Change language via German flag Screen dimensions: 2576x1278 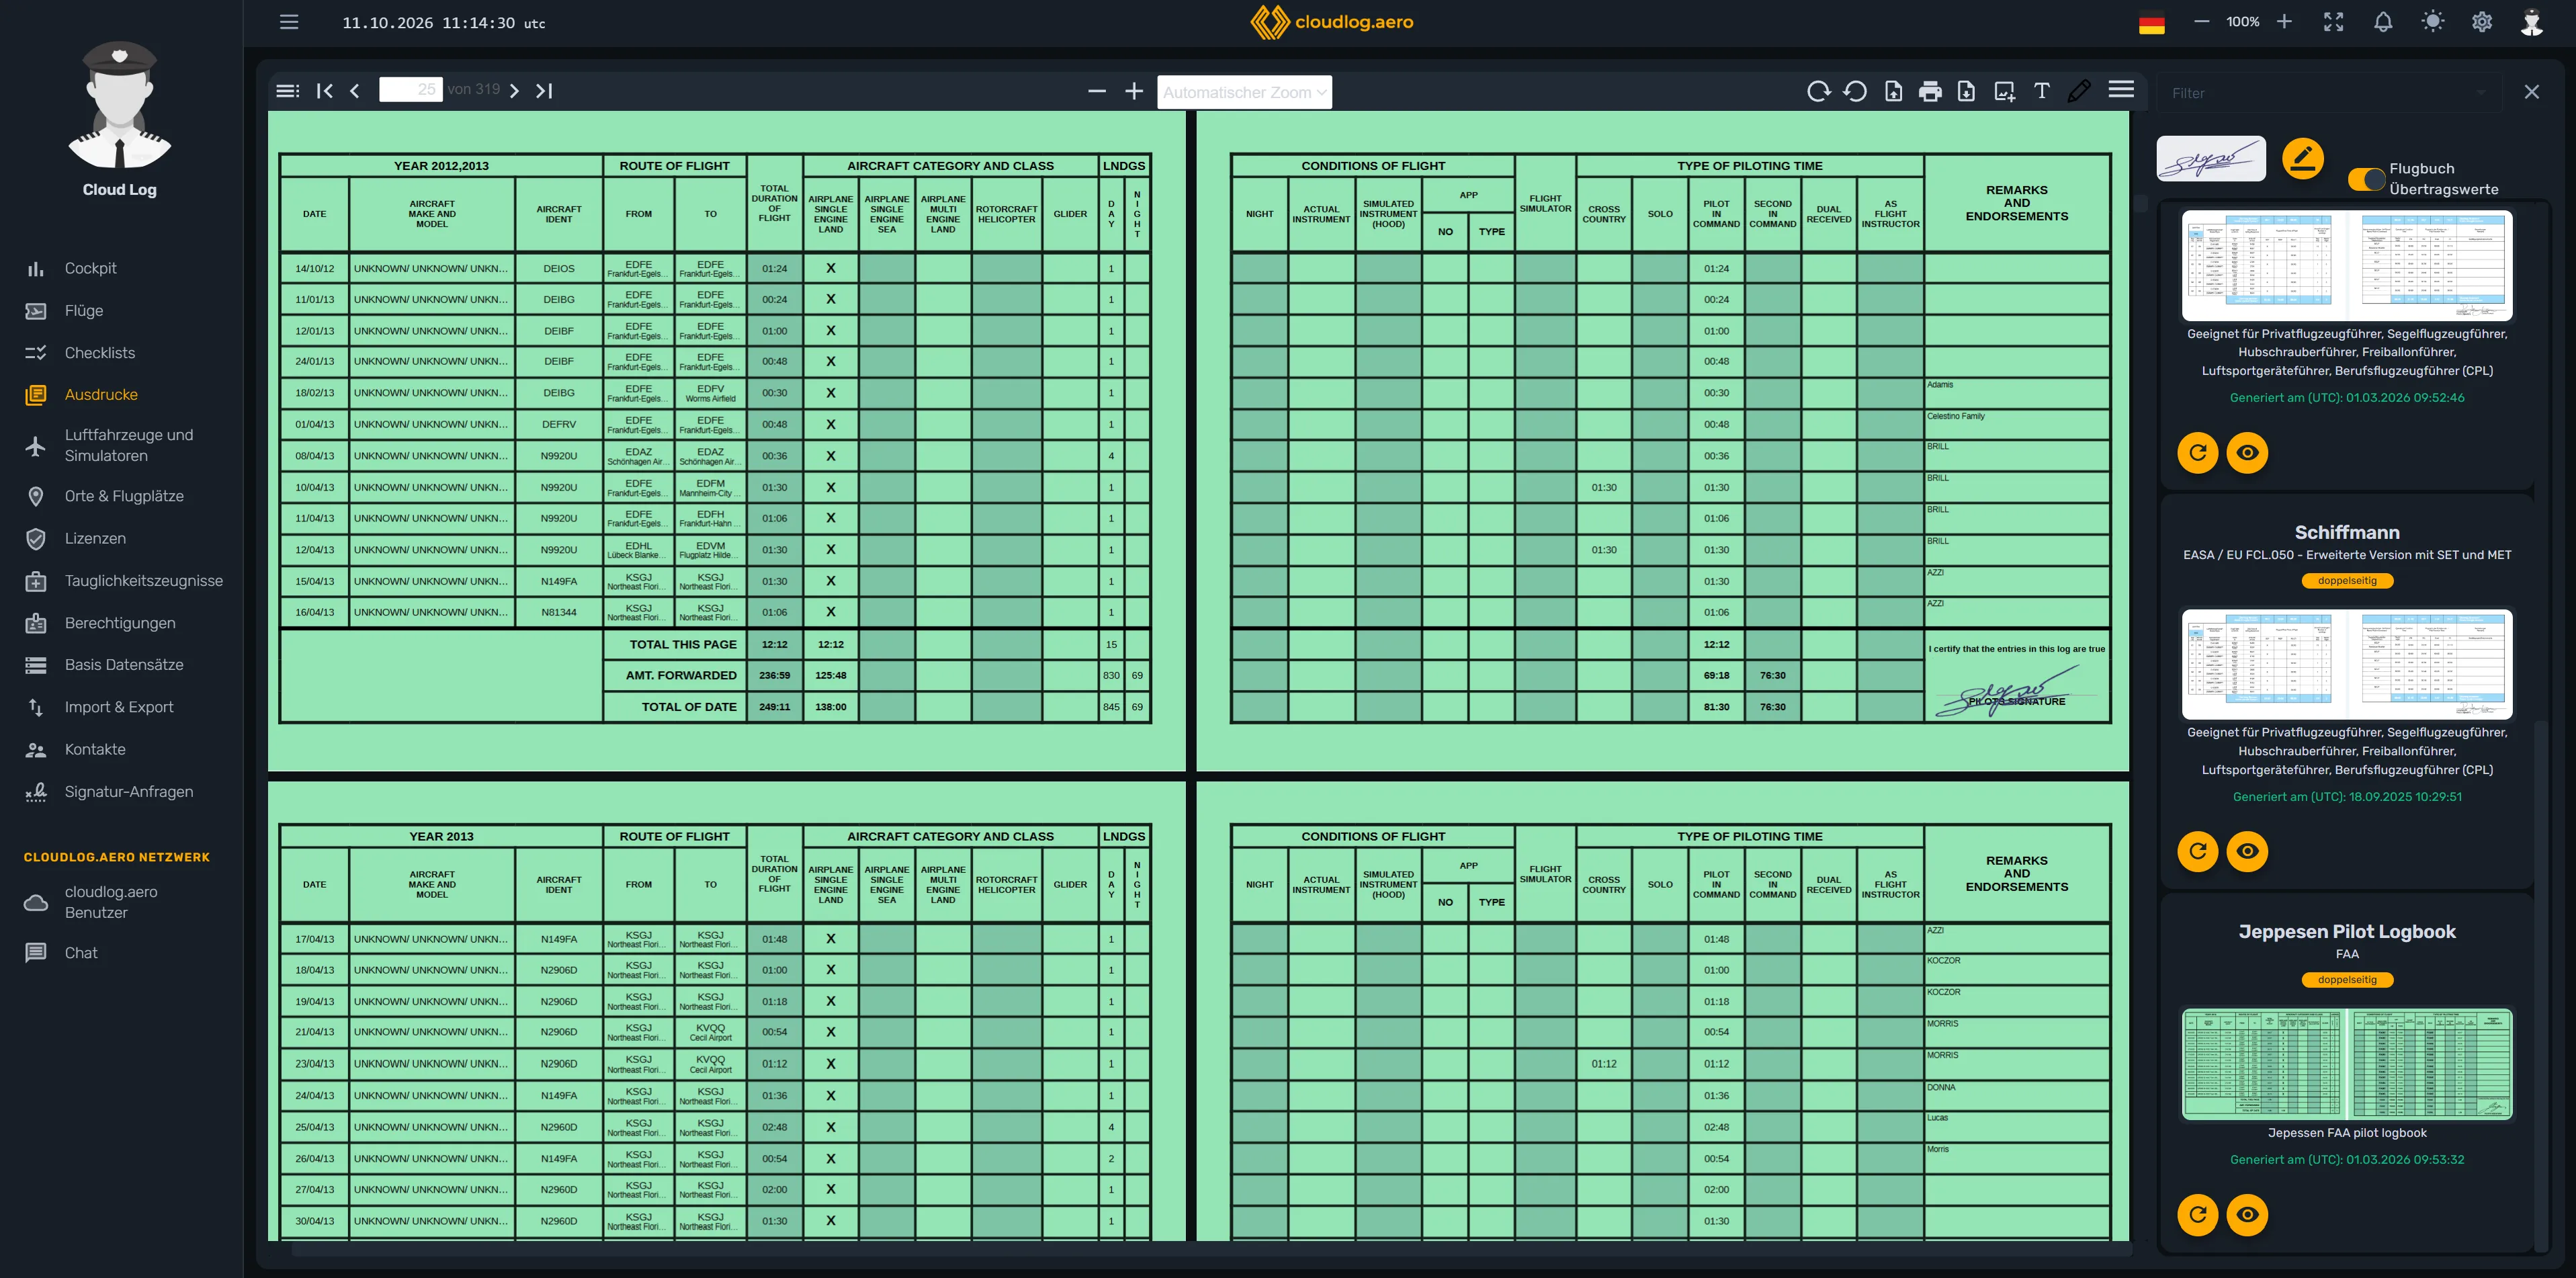(2151, 23)
